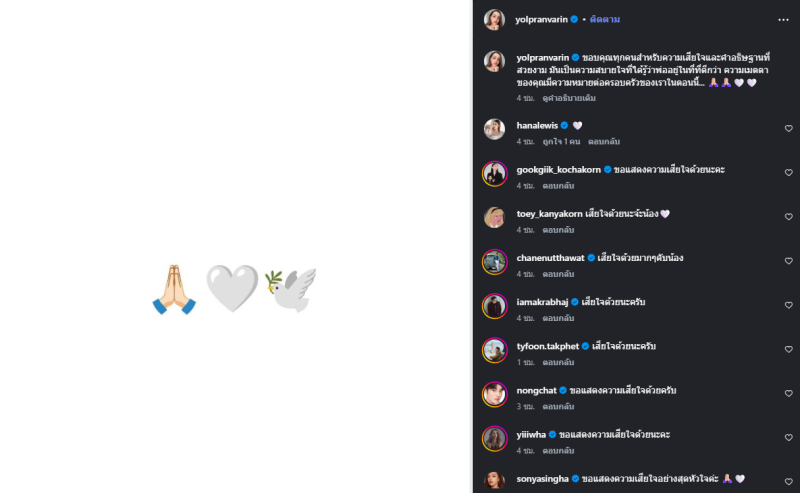Tap heart icon beside yiiwha's comment
Image resolution: width=800 pixels, height=493 pixels.
pyautogui.click(x=788, y=437)
